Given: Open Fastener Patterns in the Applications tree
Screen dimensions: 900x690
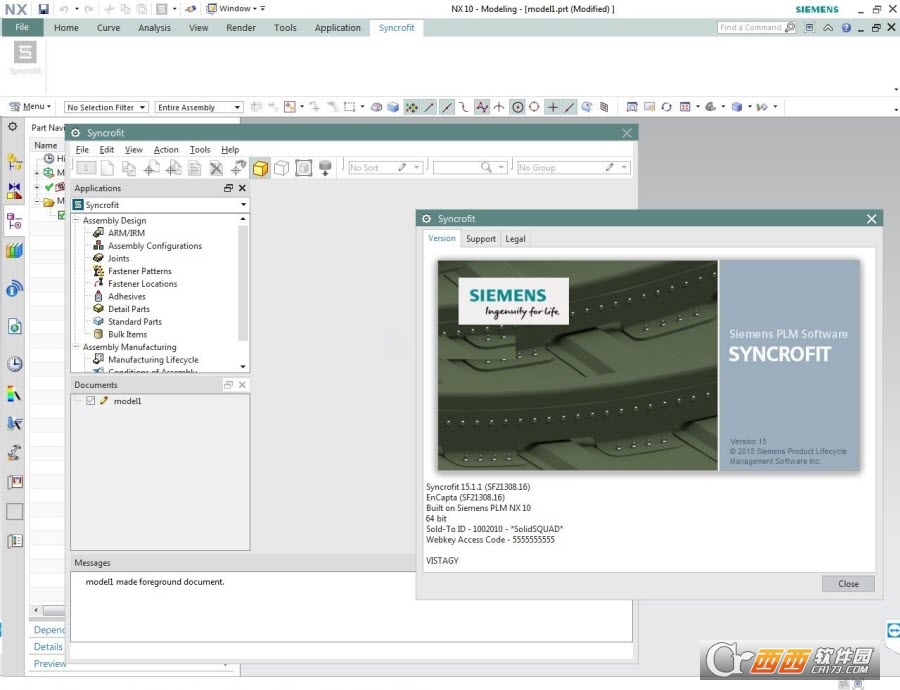Looking at the screenshot, I should pyautogui.click(x=139, y=271).
